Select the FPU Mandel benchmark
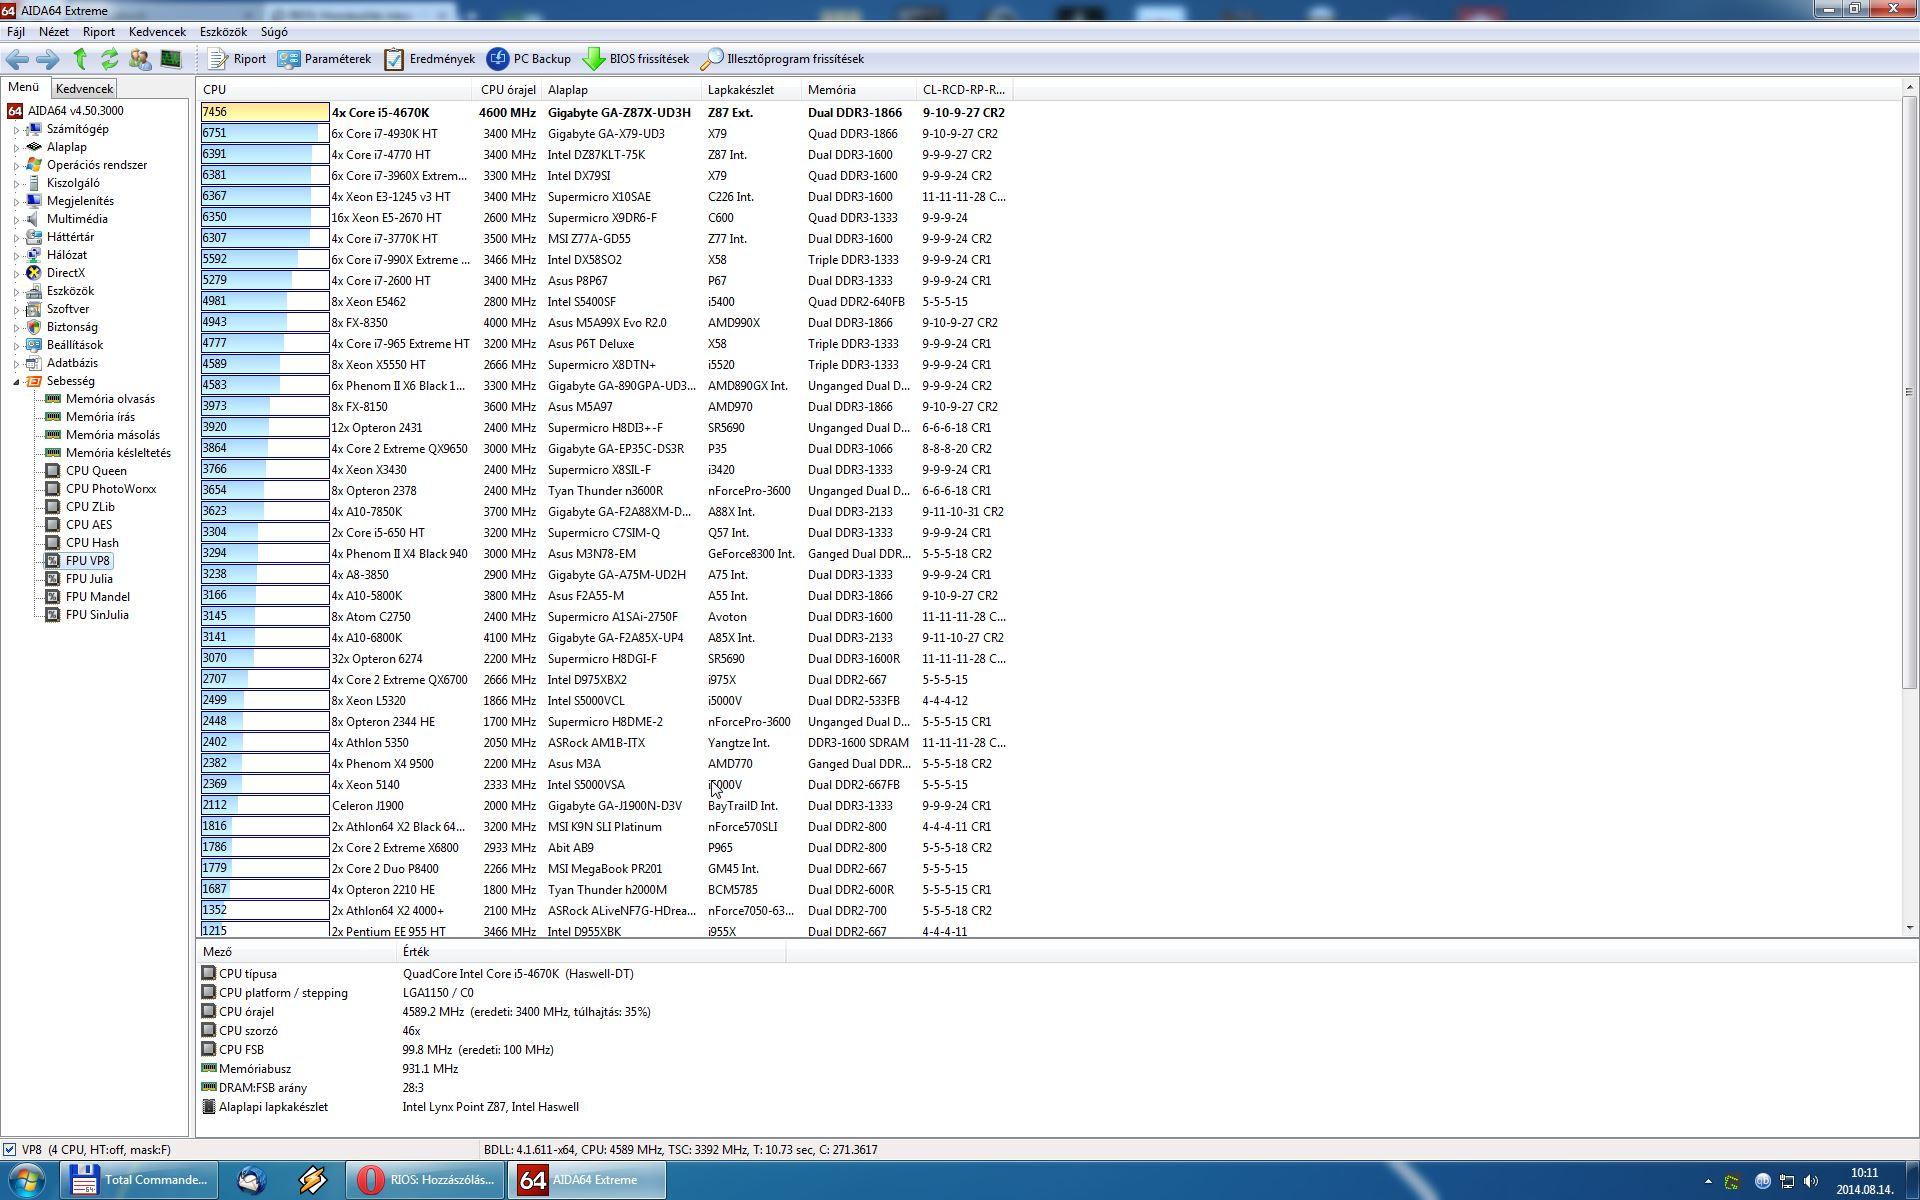 [98, 597]
